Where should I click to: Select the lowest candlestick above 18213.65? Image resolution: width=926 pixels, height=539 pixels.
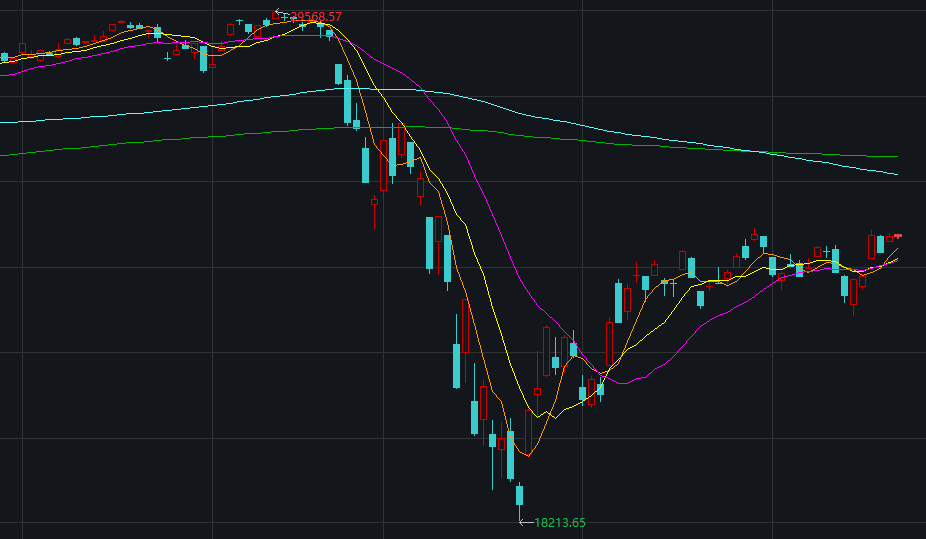point(519,494)
